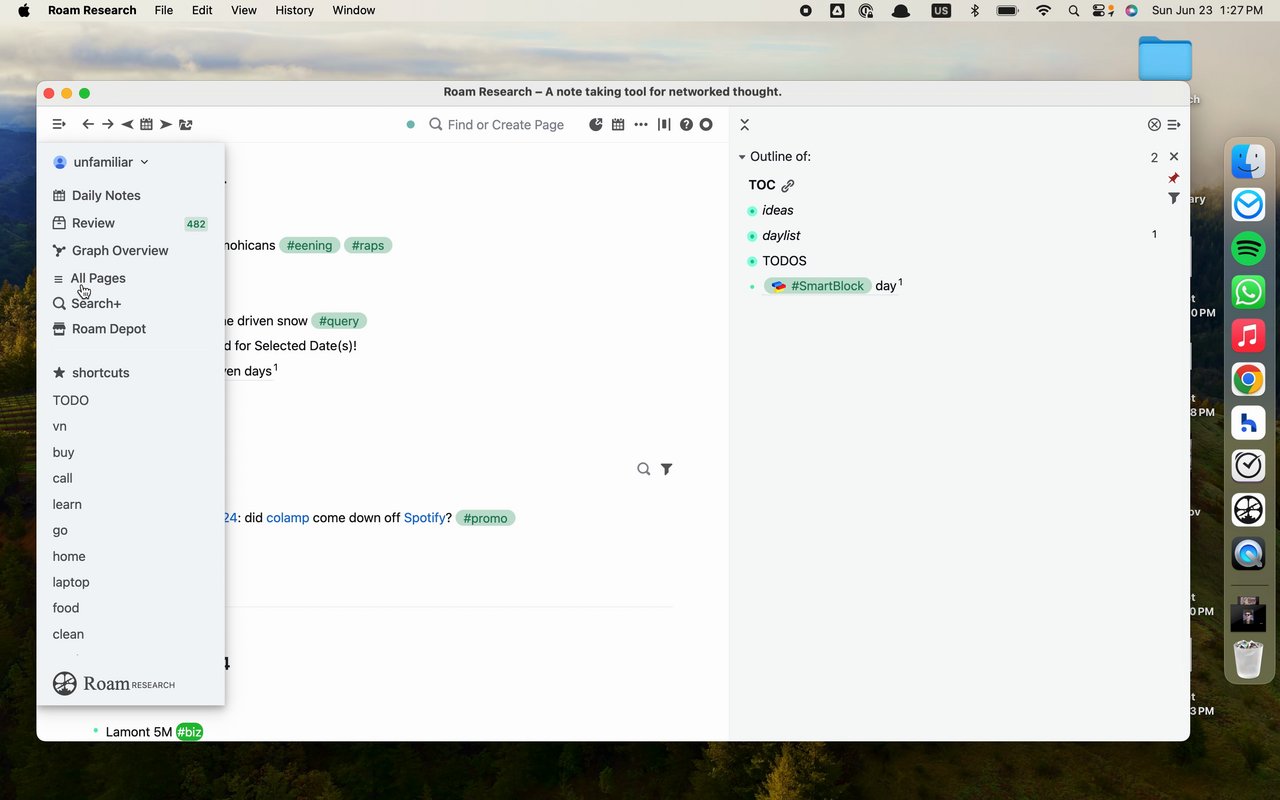
Task: Open the help question mark icon
Action: [x=686, y=124]
